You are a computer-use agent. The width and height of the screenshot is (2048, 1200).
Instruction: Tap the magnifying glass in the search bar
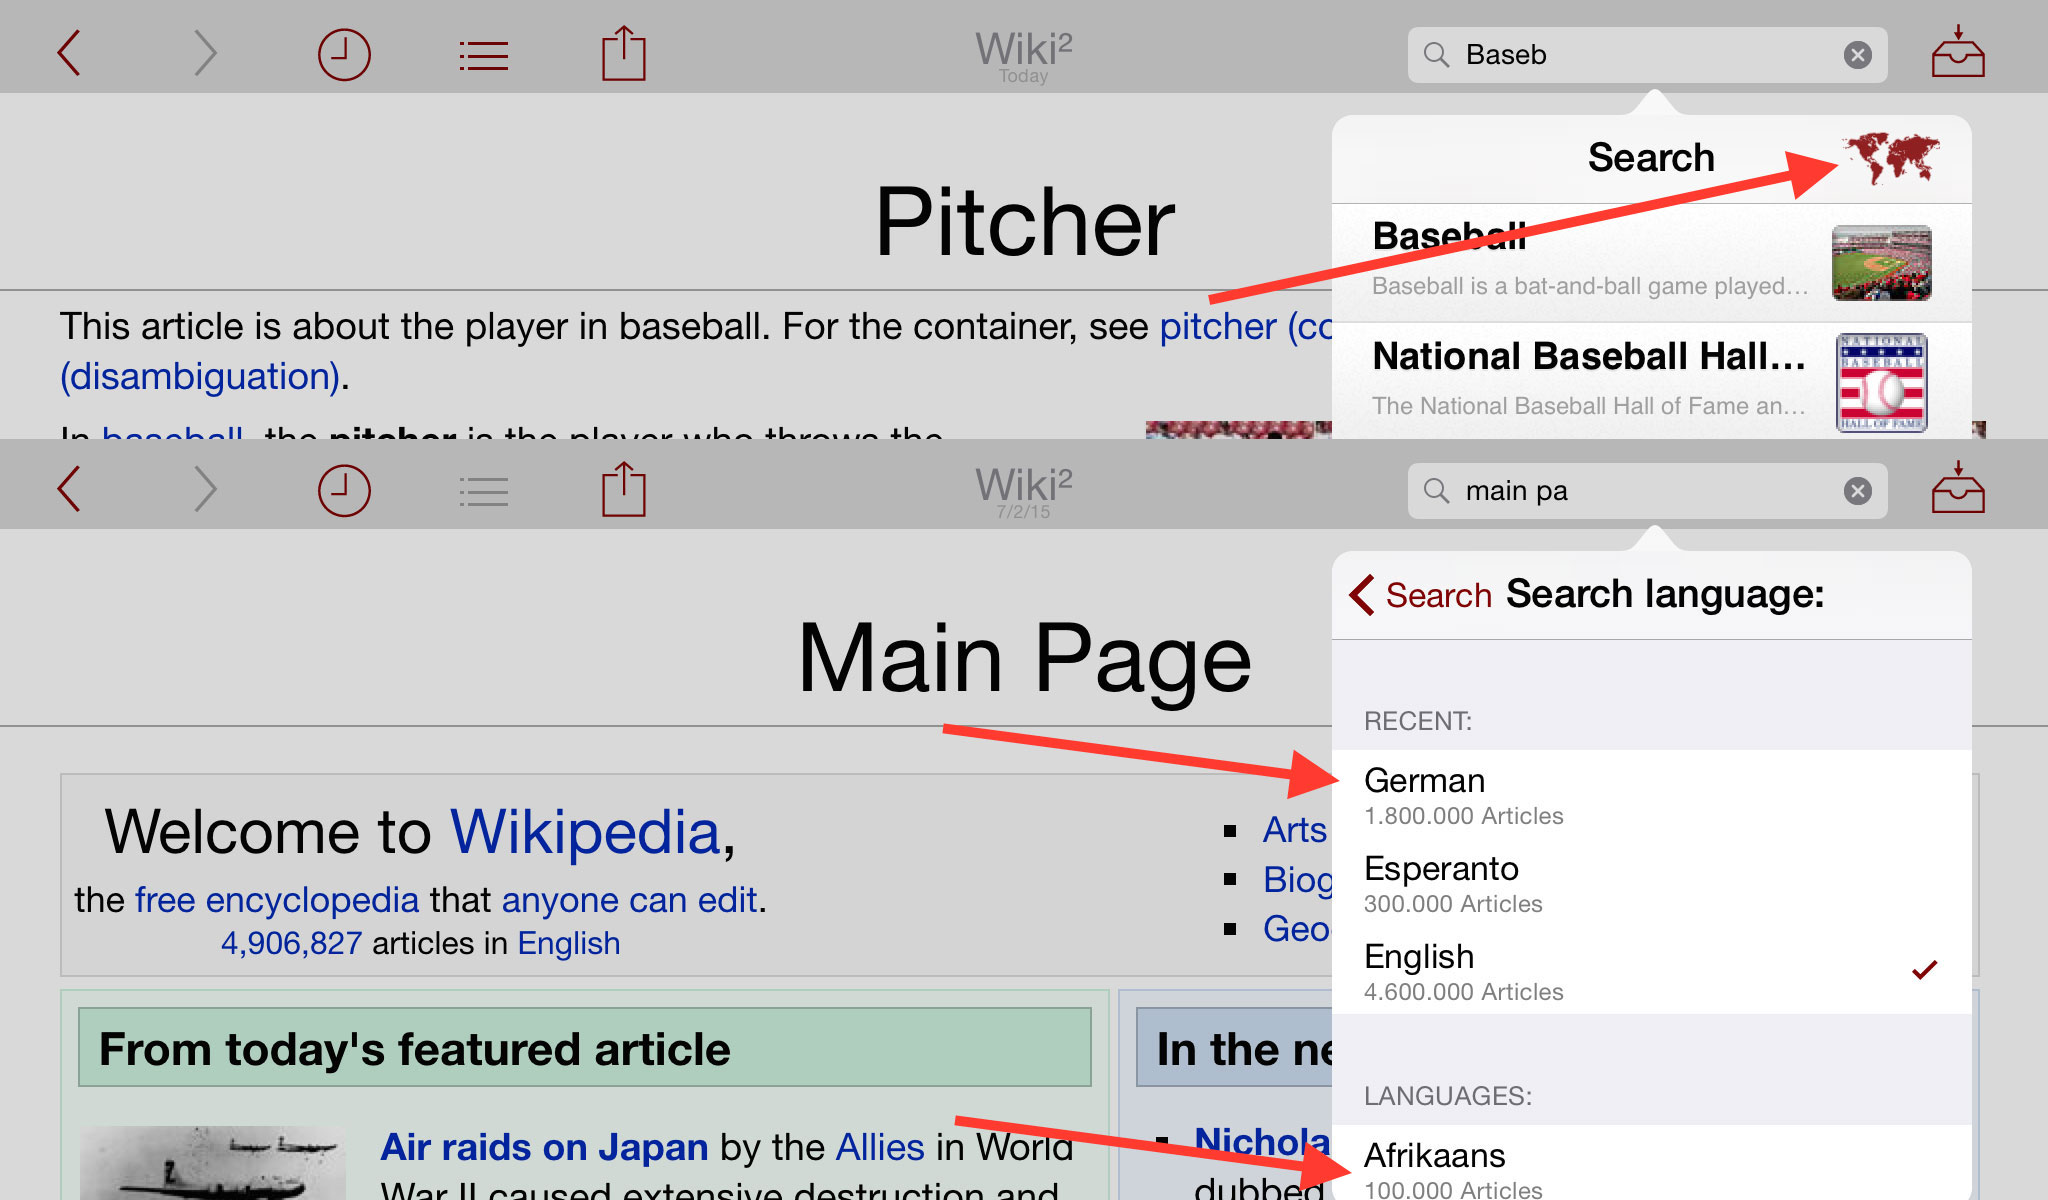(1437, 54)
